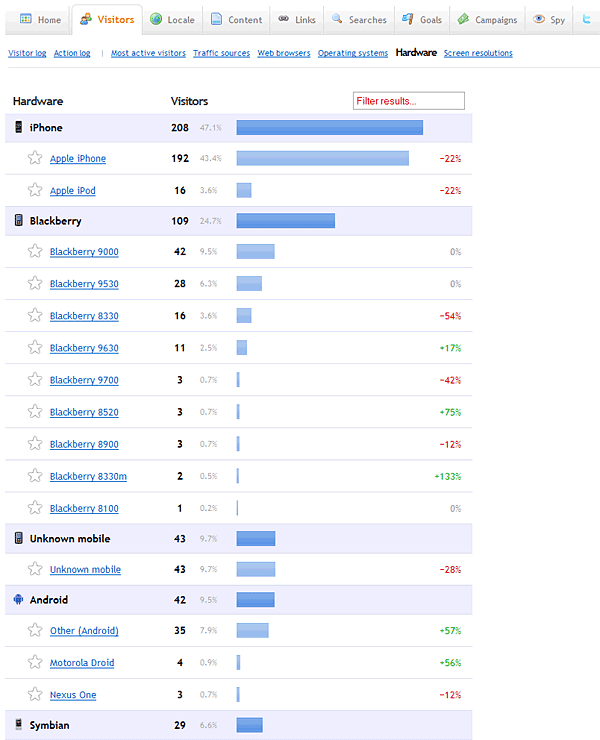Click the iPhone group visitors bar

[330, 127]
